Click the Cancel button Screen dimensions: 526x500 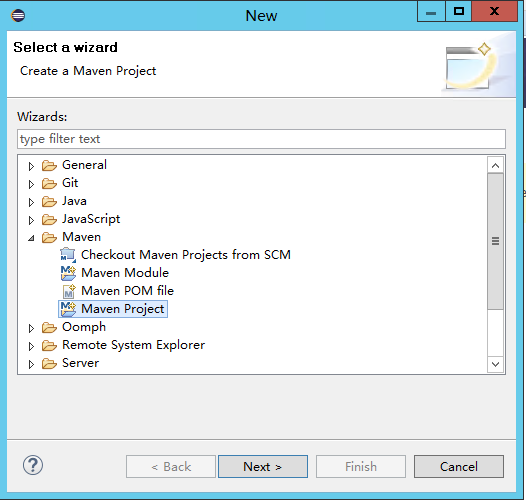click(x=459, y=466)
